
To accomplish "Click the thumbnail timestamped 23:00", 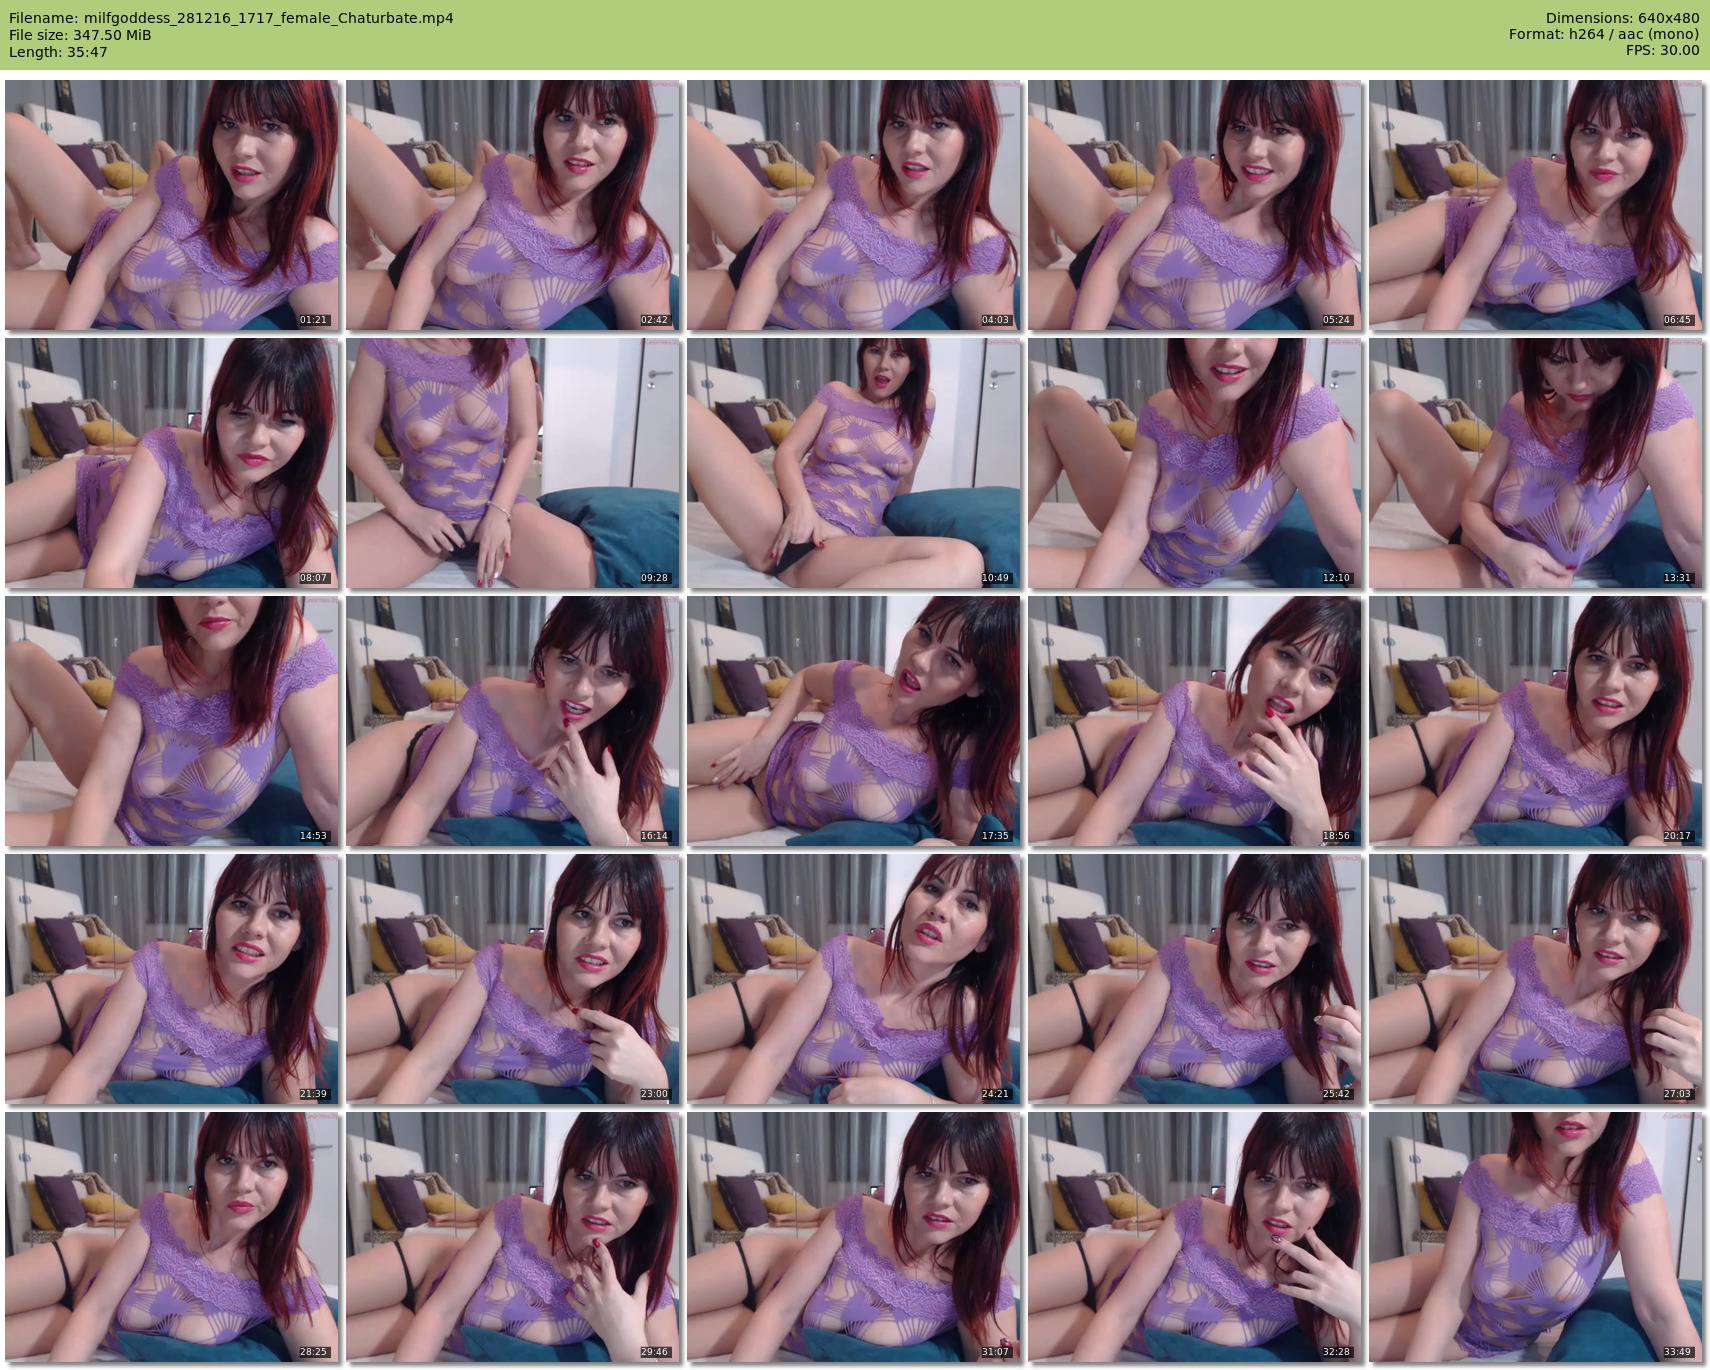I will (512, 979).
